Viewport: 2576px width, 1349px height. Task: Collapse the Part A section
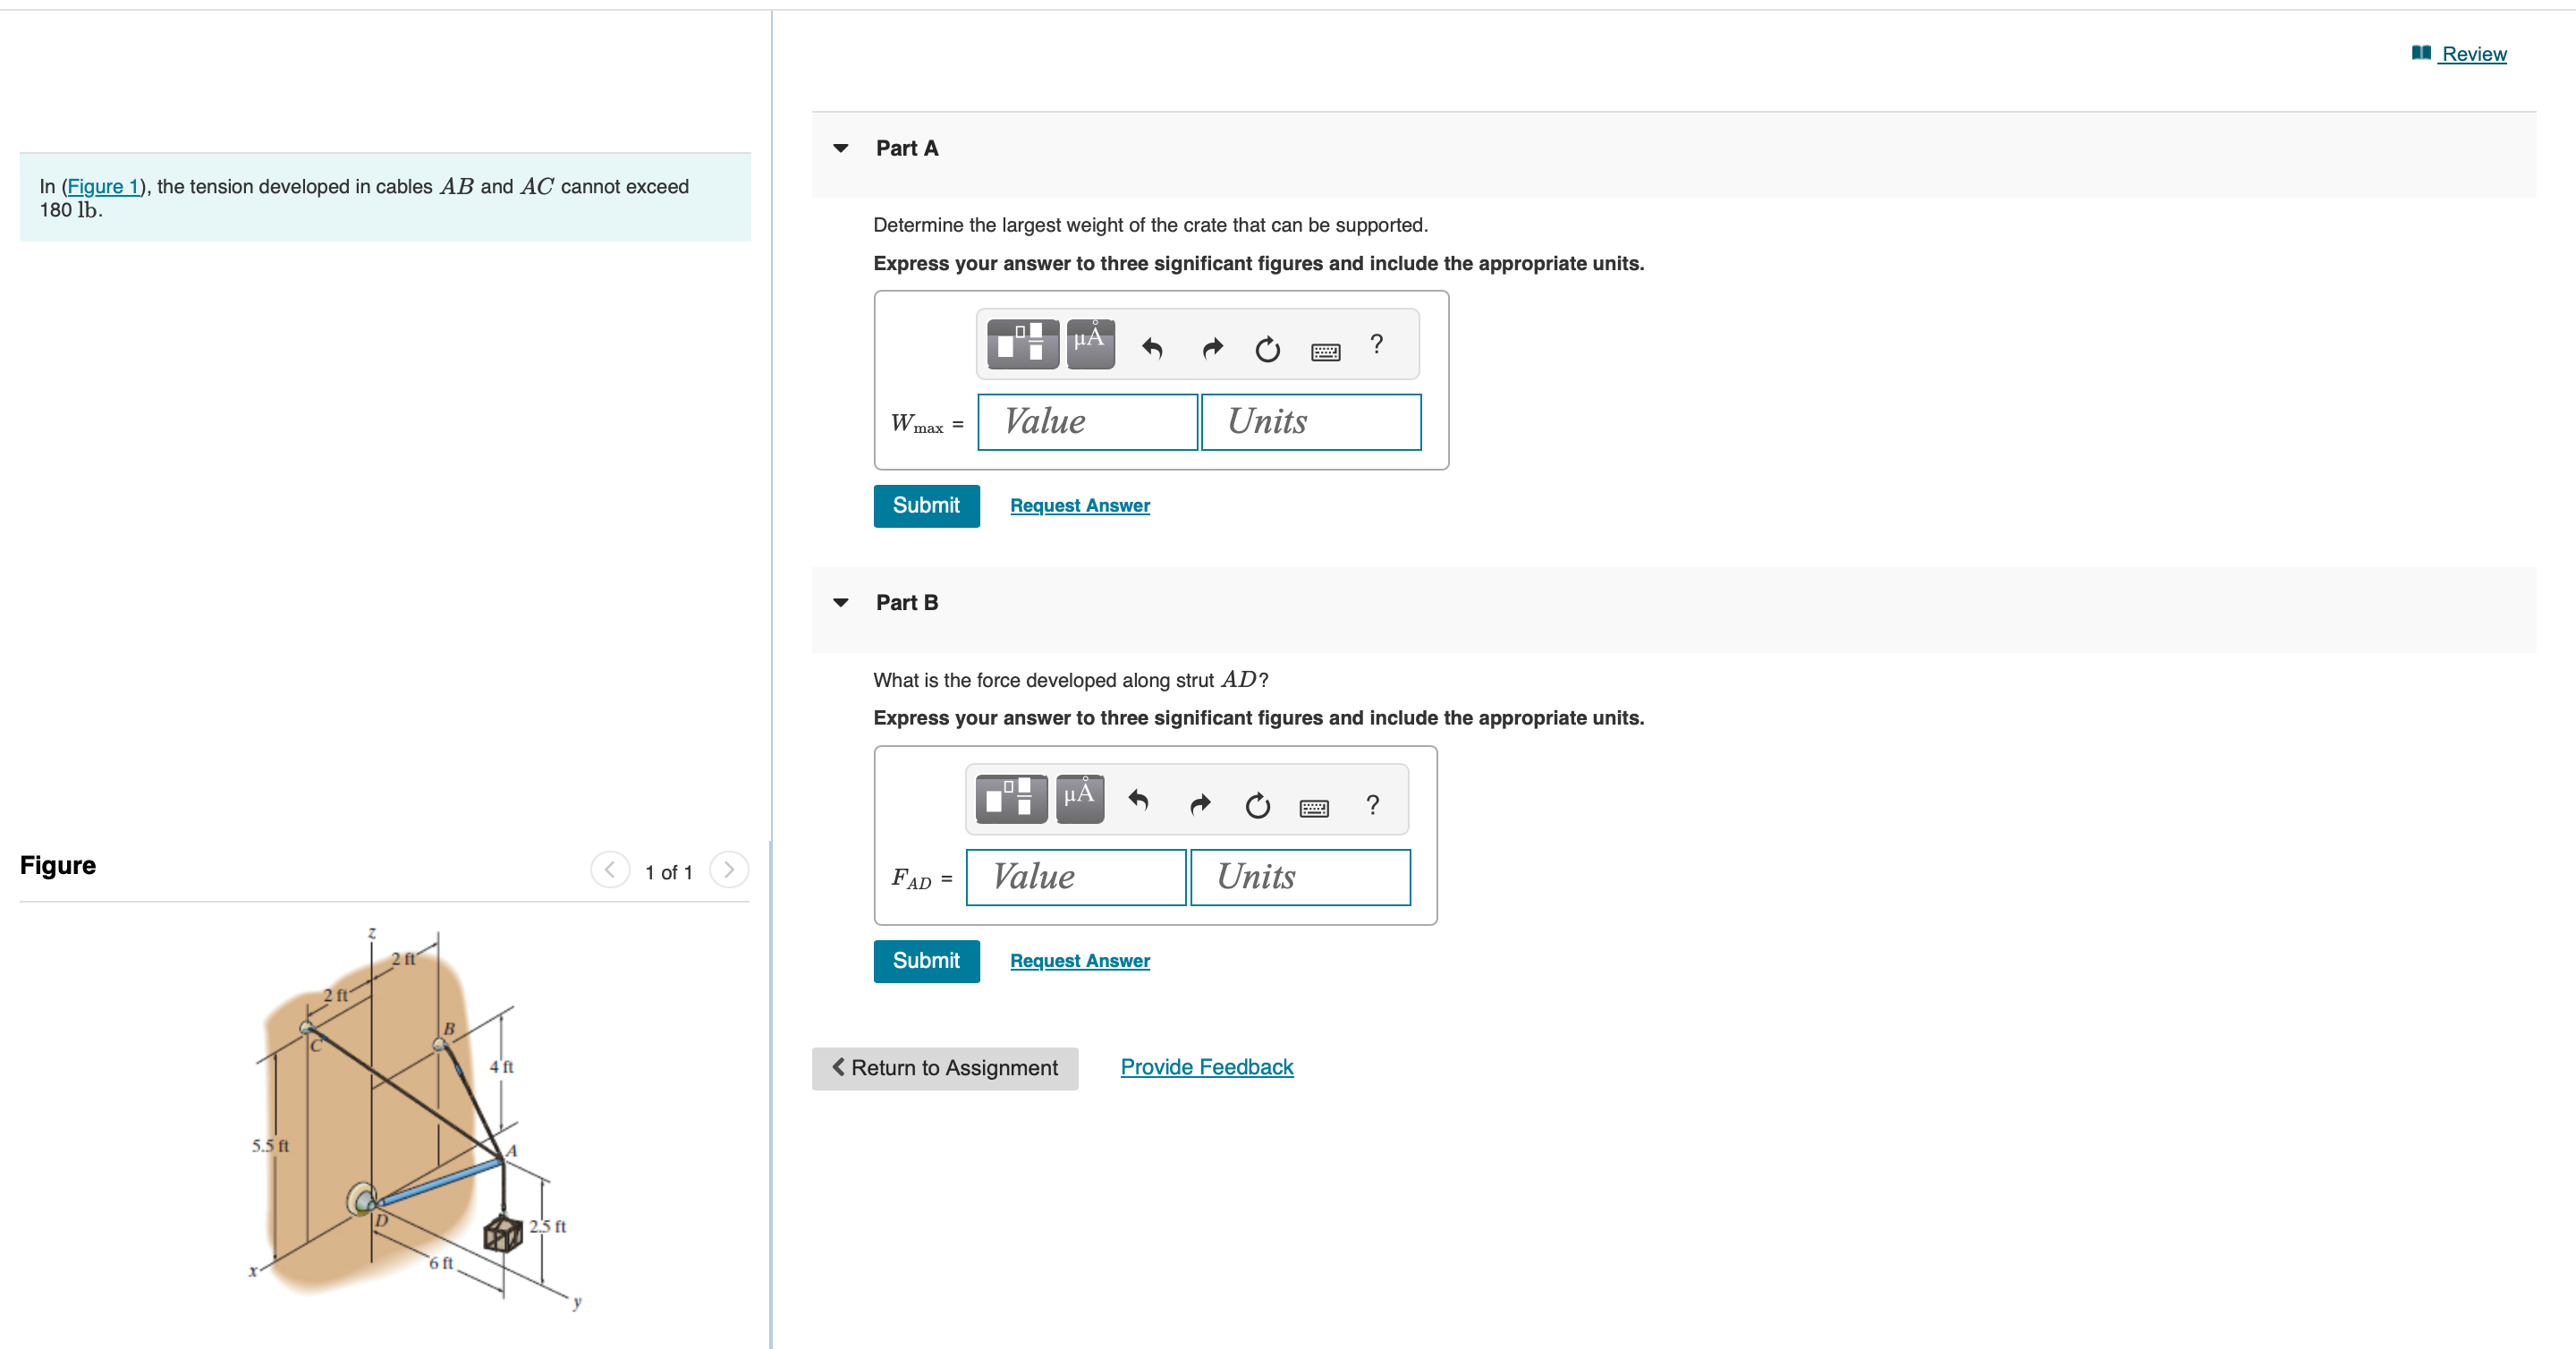(841, 148)
